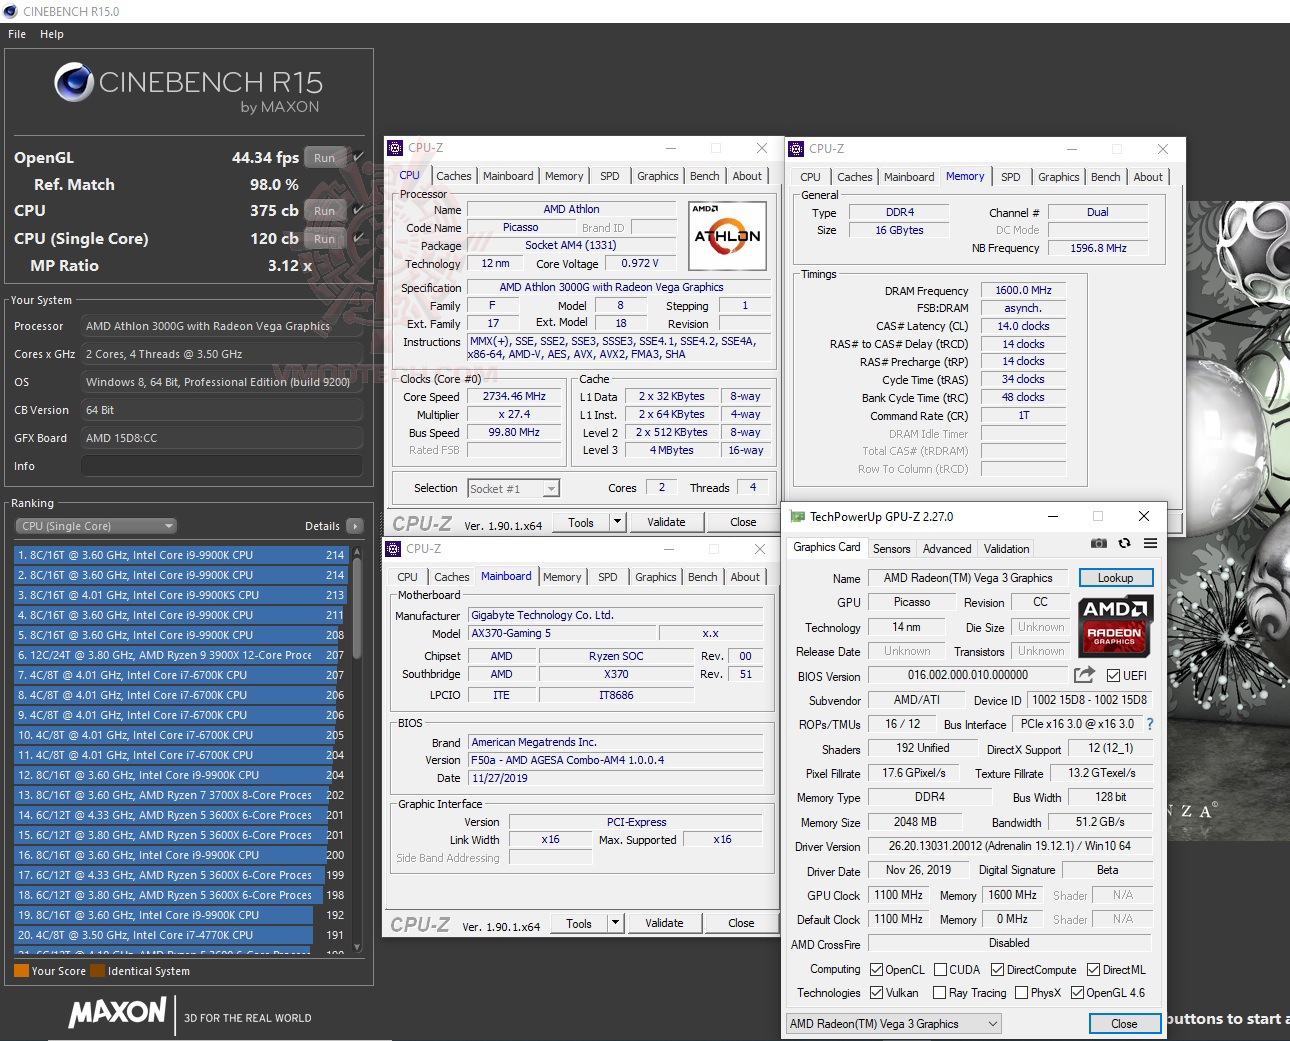This screenshot has height=1041, width=1290.
Task: Open the Help menu in Cinebench
Action: pyautogui.click(x=52, y=34)
